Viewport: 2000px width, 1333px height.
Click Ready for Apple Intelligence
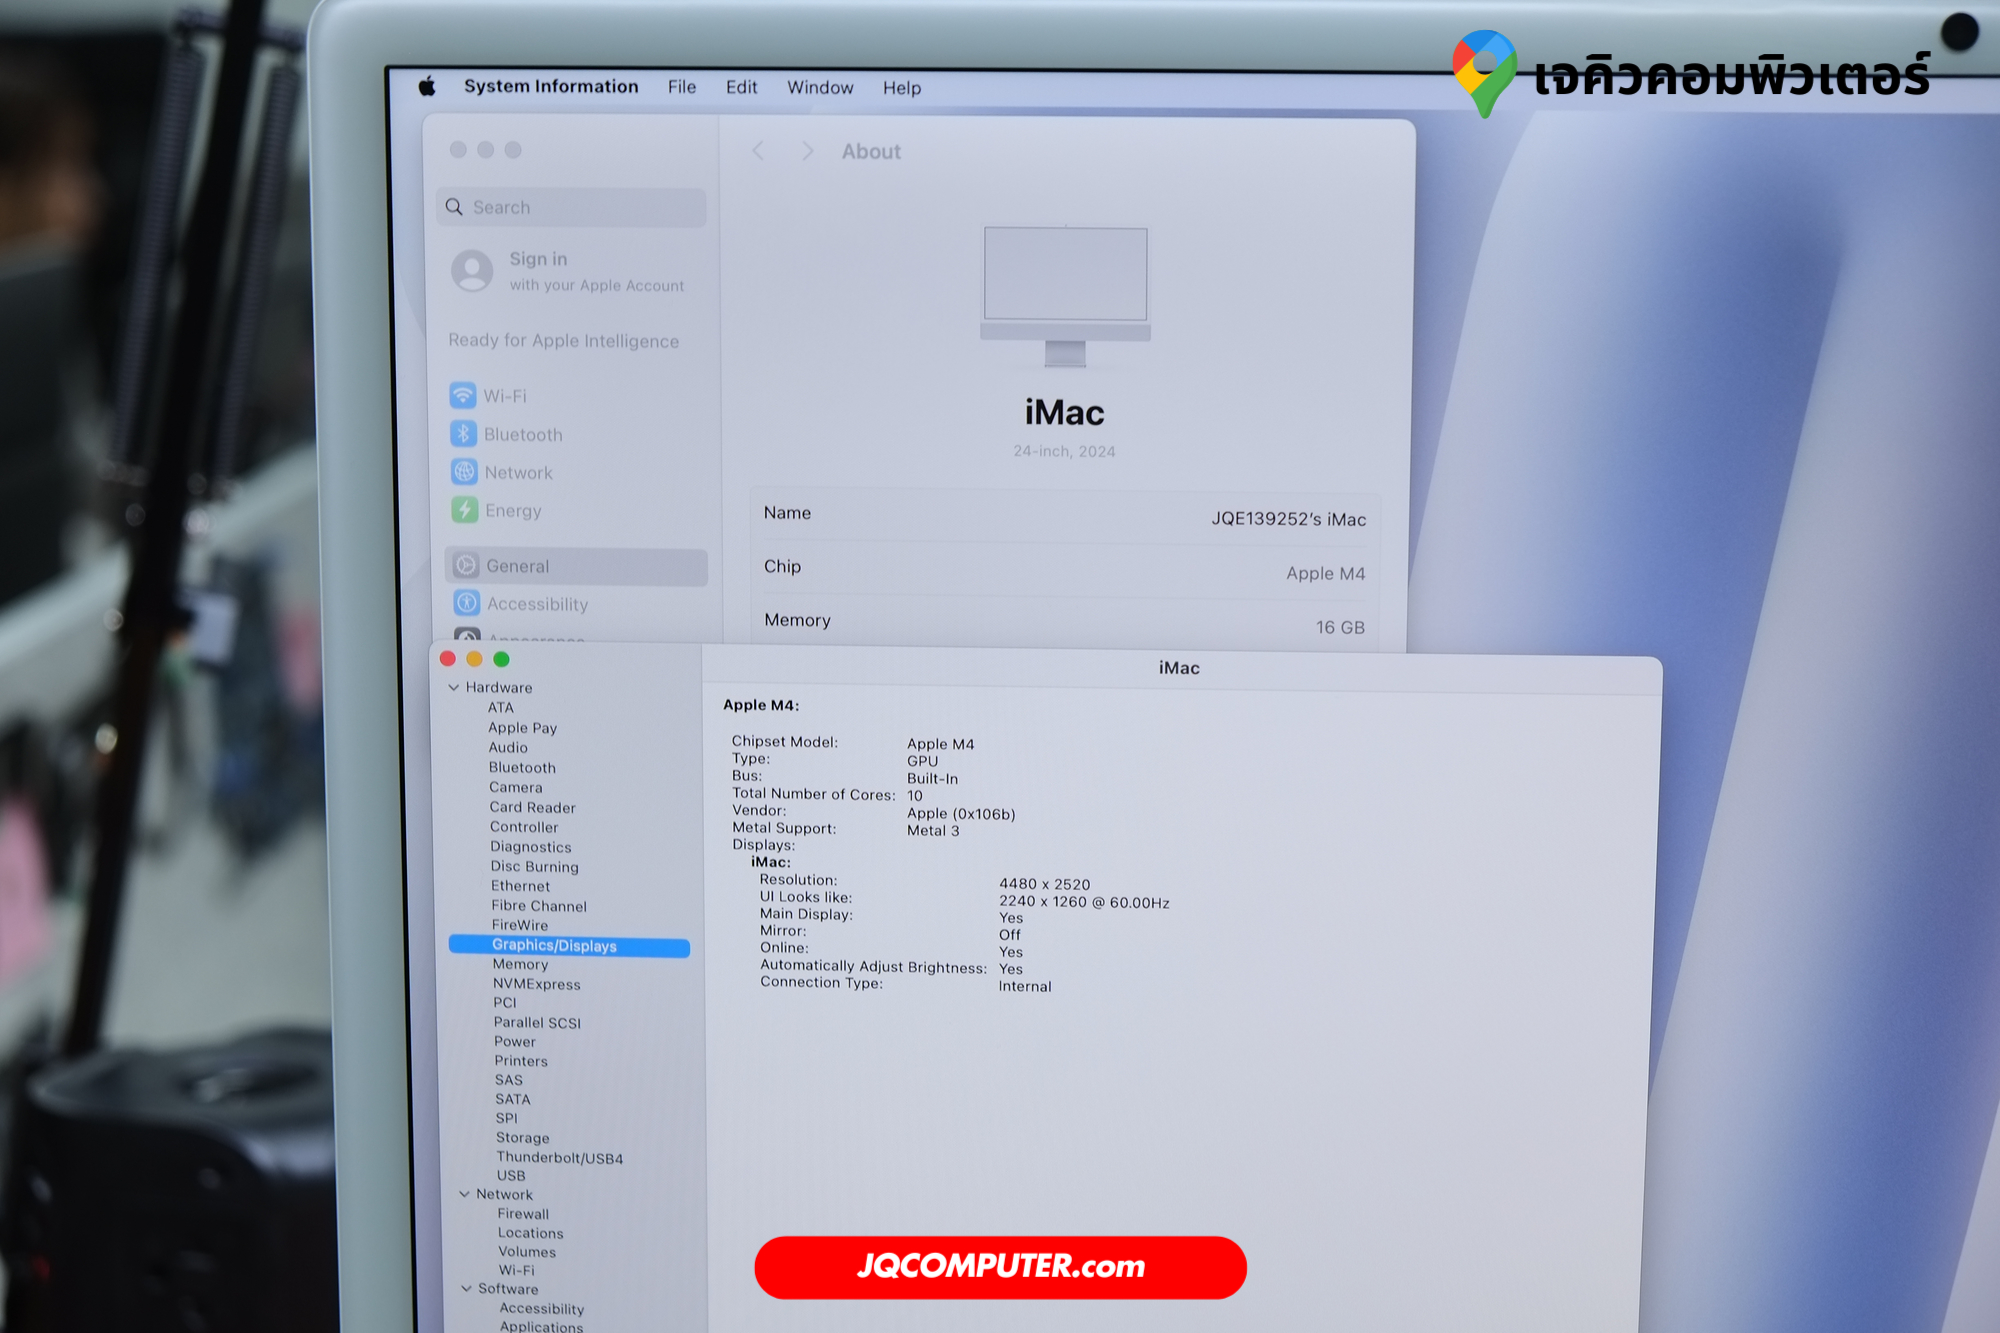click(x=563, y=341)
